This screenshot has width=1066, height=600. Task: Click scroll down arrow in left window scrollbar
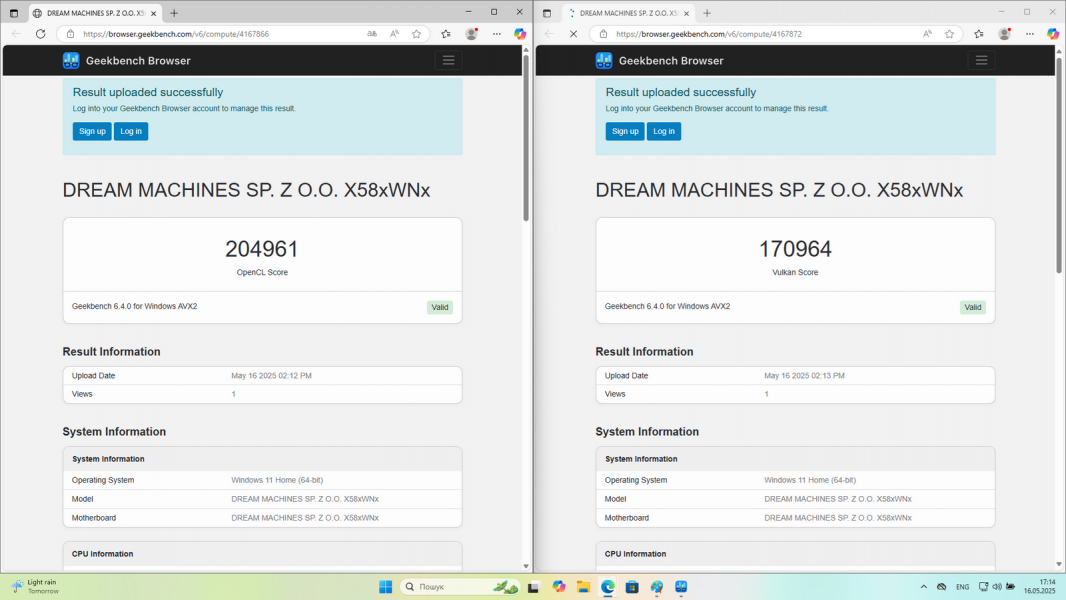tap(526, 566)
